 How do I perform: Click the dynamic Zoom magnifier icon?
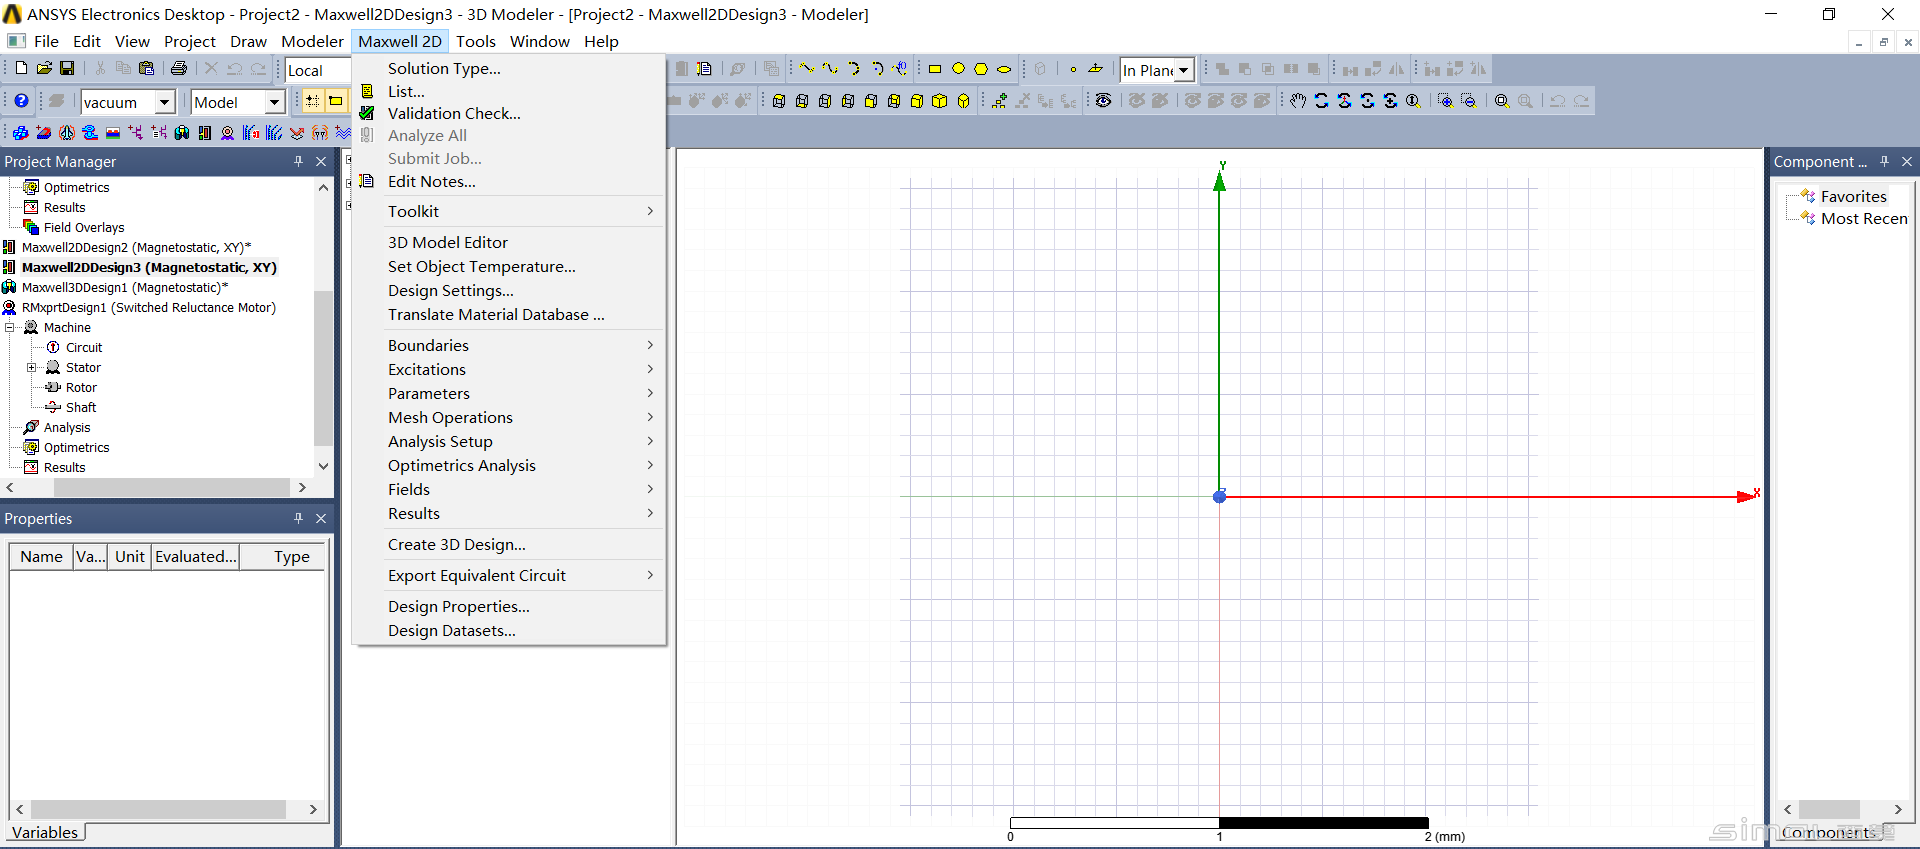click(1413, 100)
